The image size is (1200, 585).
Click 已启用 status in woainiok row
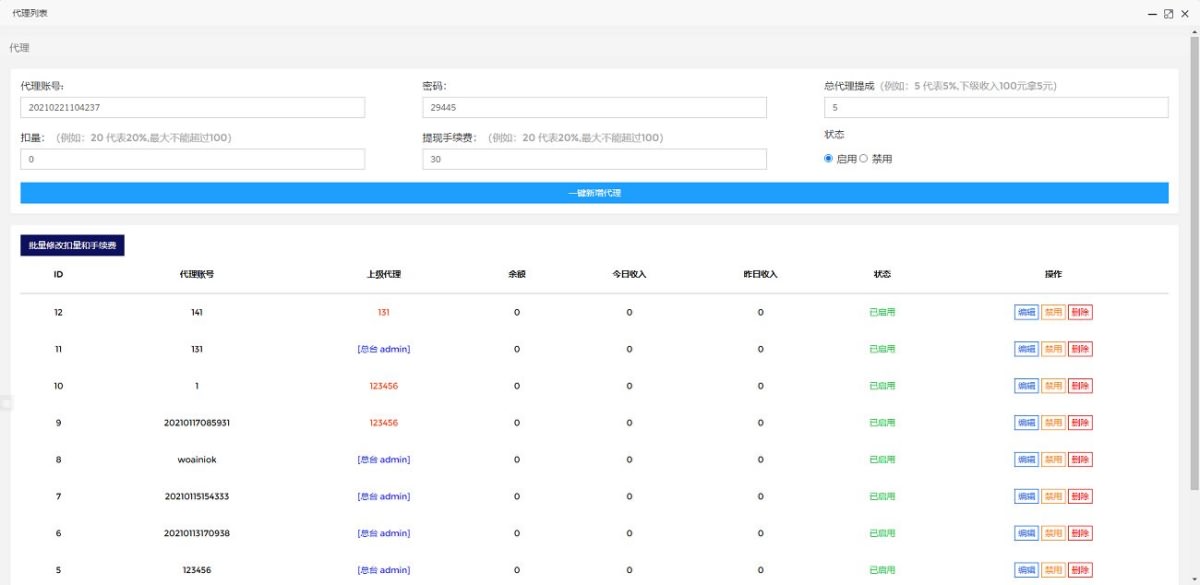coord(882,460)
